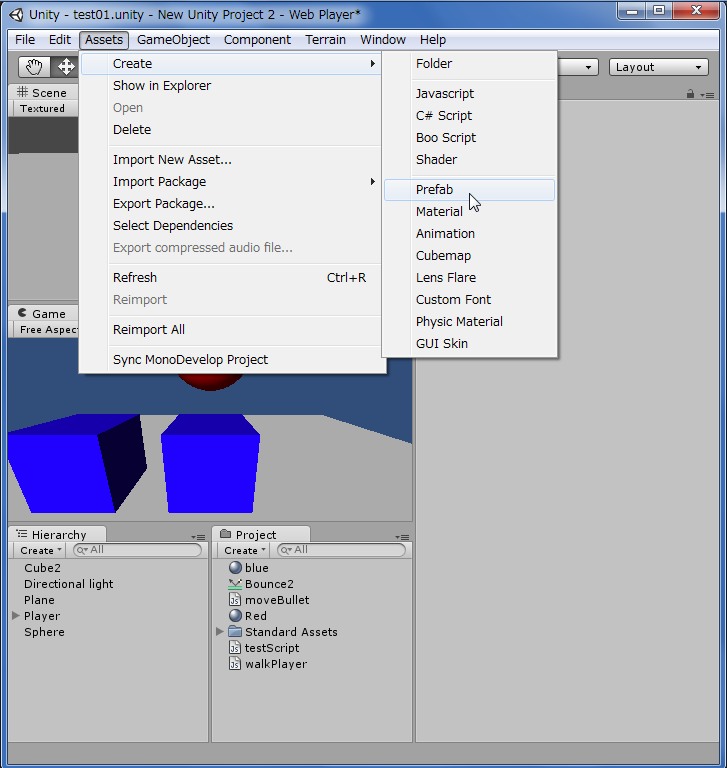Create a new GUI Skin
Screen dimensions: 727x768
click(469, 344)
